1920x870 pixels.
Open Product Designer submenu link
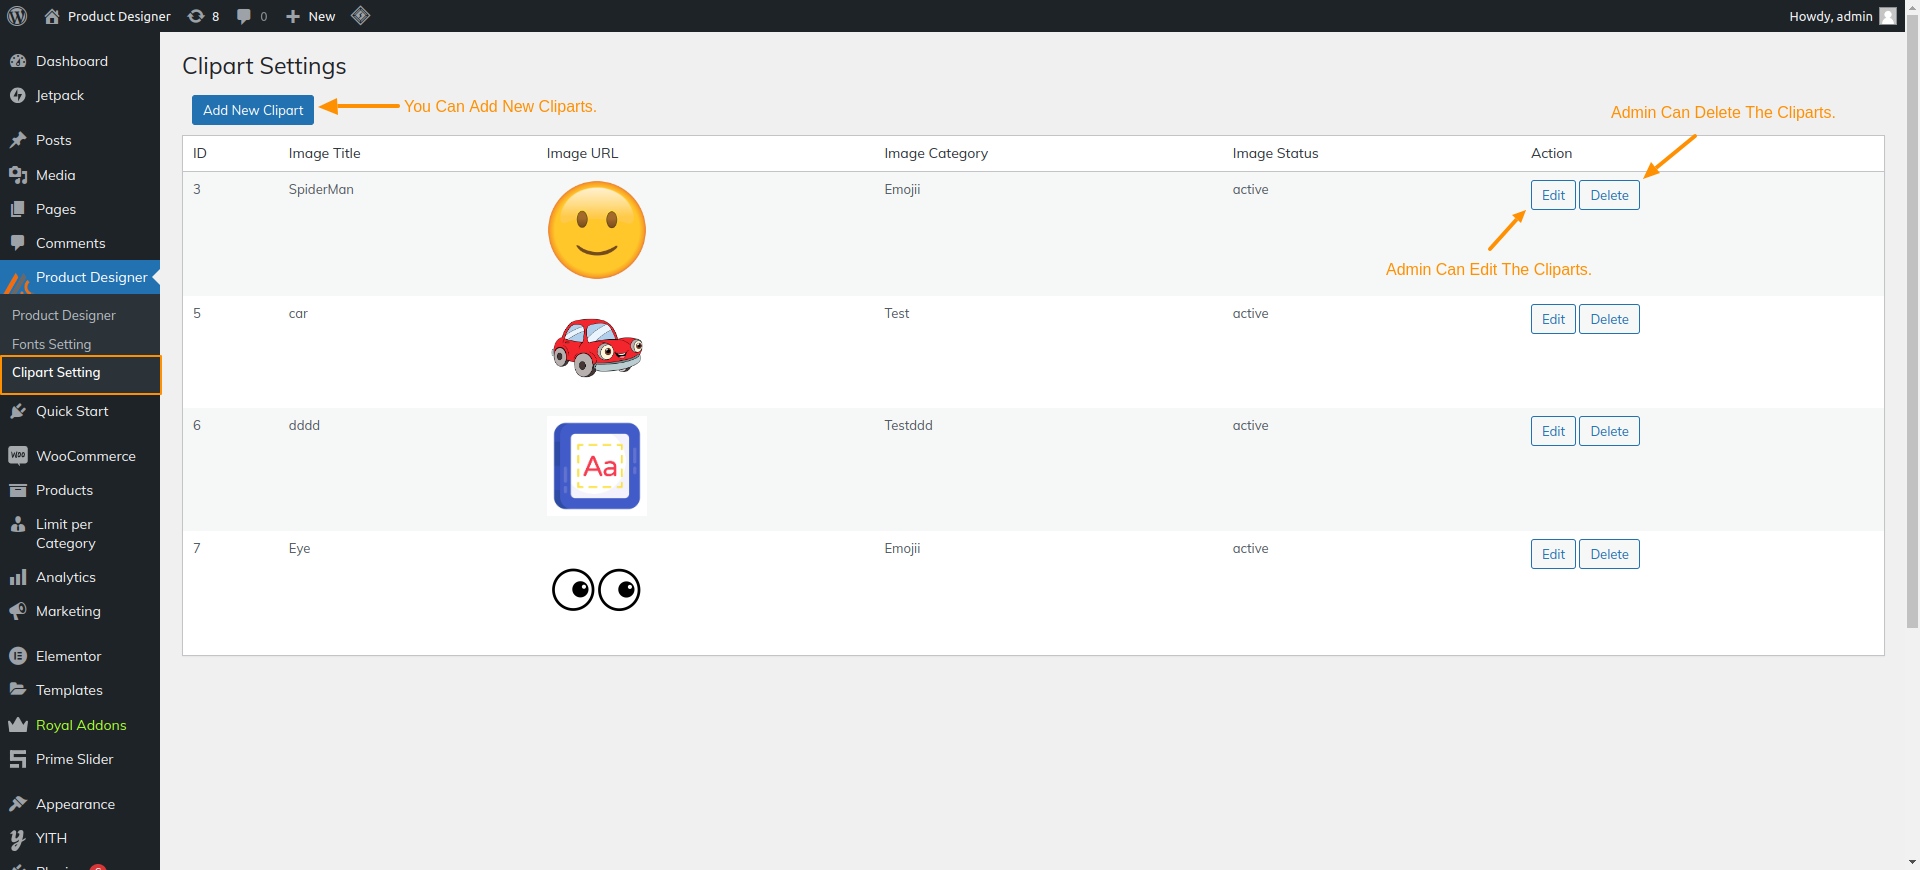64,315
